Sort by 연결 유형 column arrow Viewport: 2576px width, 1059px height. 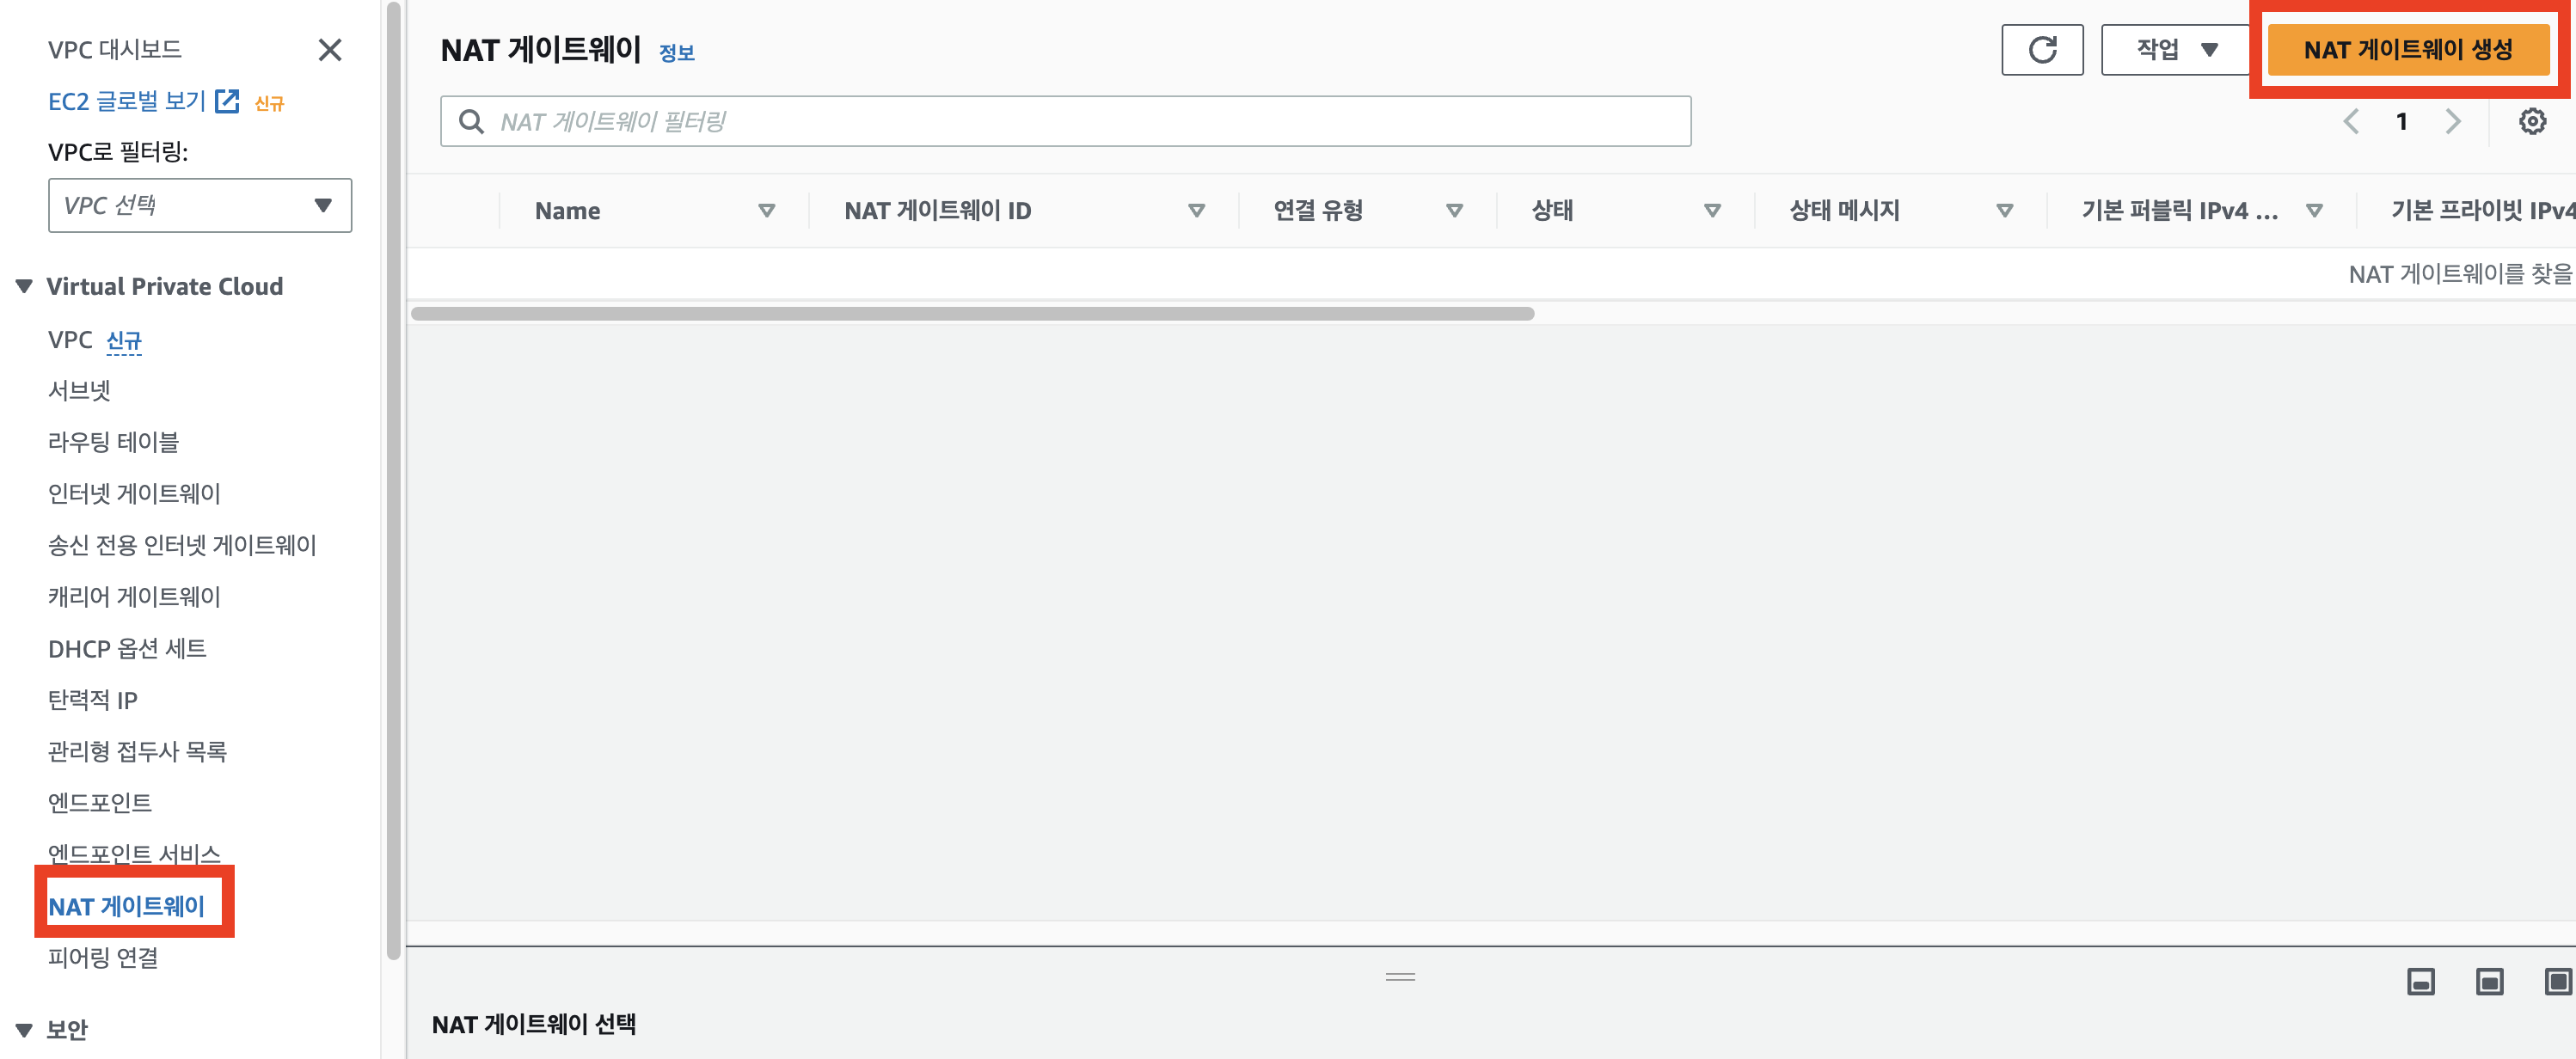(x=1455, y=211)
